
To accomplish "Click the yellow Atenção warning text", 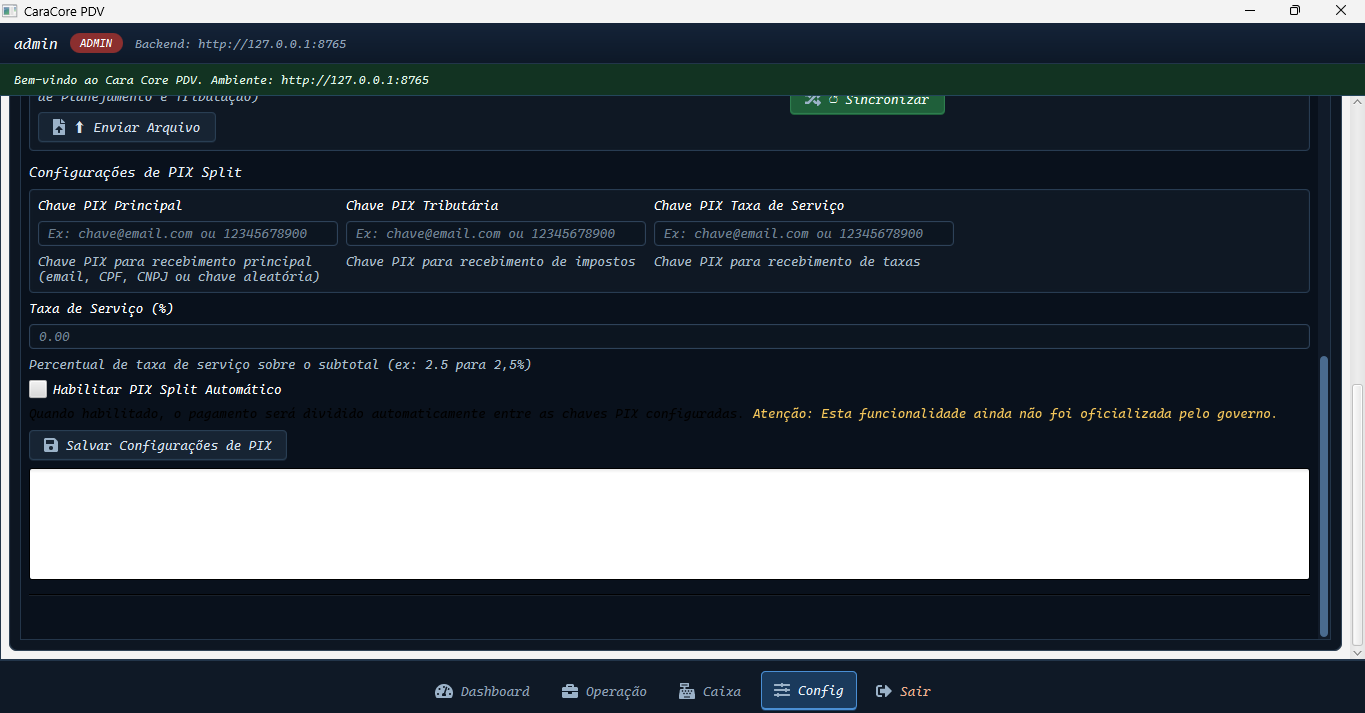I will (x=1014, y=413).
